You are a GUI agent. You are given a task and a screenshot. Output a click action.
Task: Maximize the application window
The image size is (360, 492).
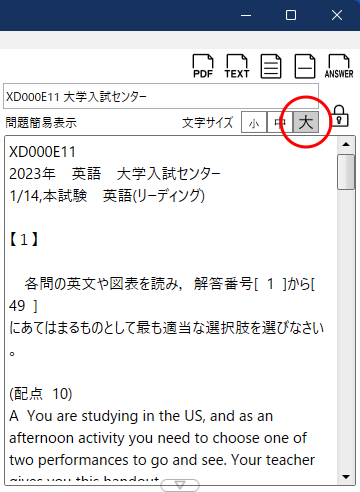[x=291, y=15]
